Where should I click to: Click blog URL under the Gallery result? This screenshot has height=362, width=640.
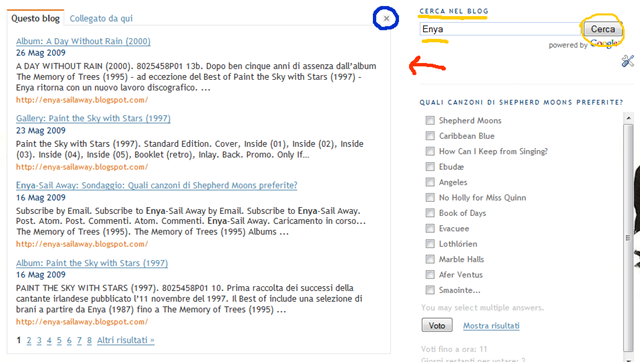click(82, 167)
